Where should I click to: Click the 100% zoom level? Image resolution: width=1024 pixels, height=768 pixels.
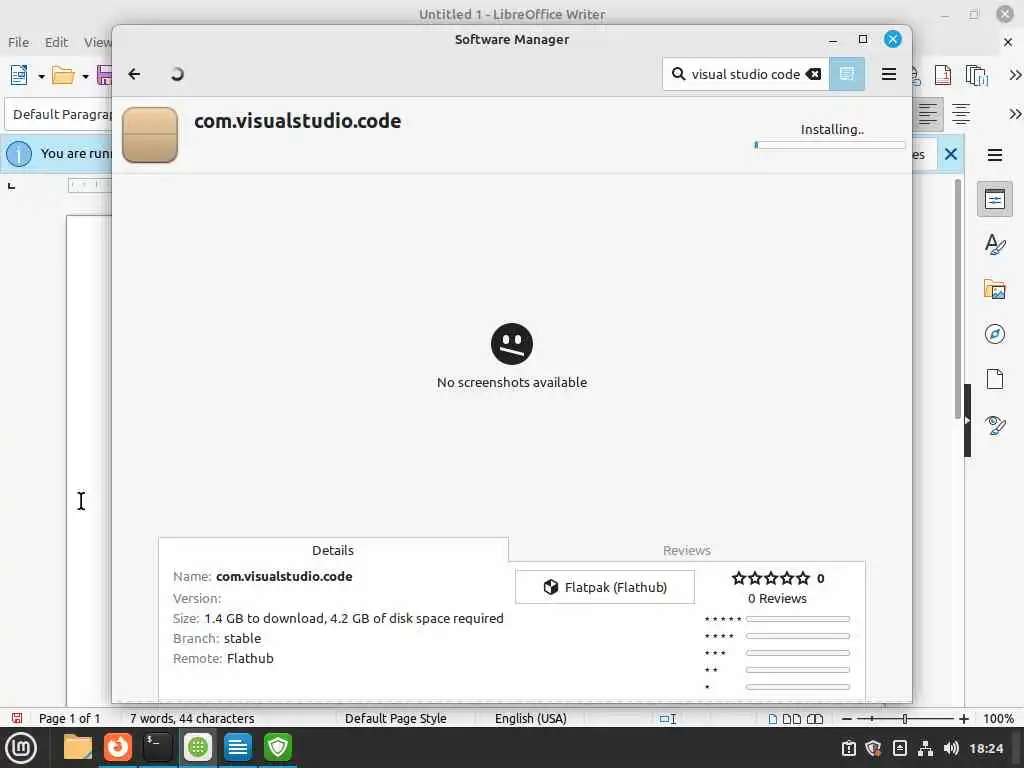999,718
